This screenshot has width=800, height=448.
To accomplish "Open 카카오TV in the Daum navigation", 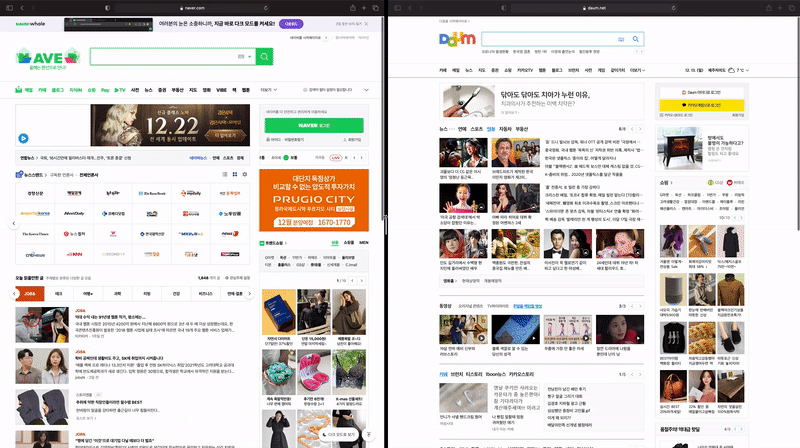I will click(x=525, y=70).
